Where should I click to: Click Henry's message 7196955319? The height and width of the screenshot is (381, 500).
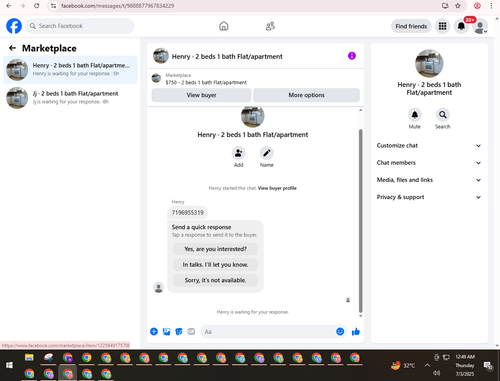coord(187,213)
